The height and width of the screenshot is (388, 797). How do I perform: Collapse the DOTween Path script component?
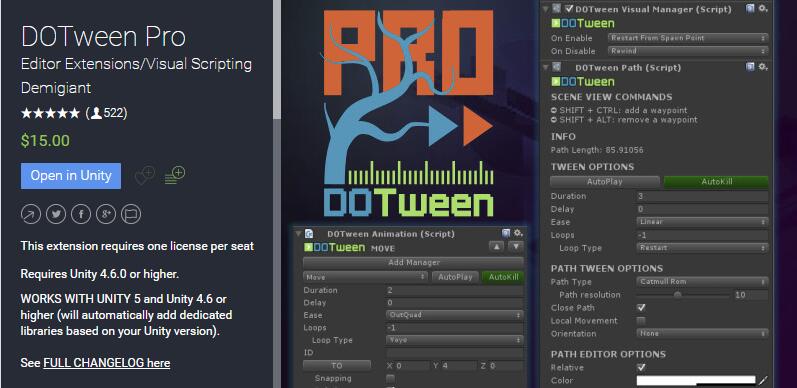546,67
